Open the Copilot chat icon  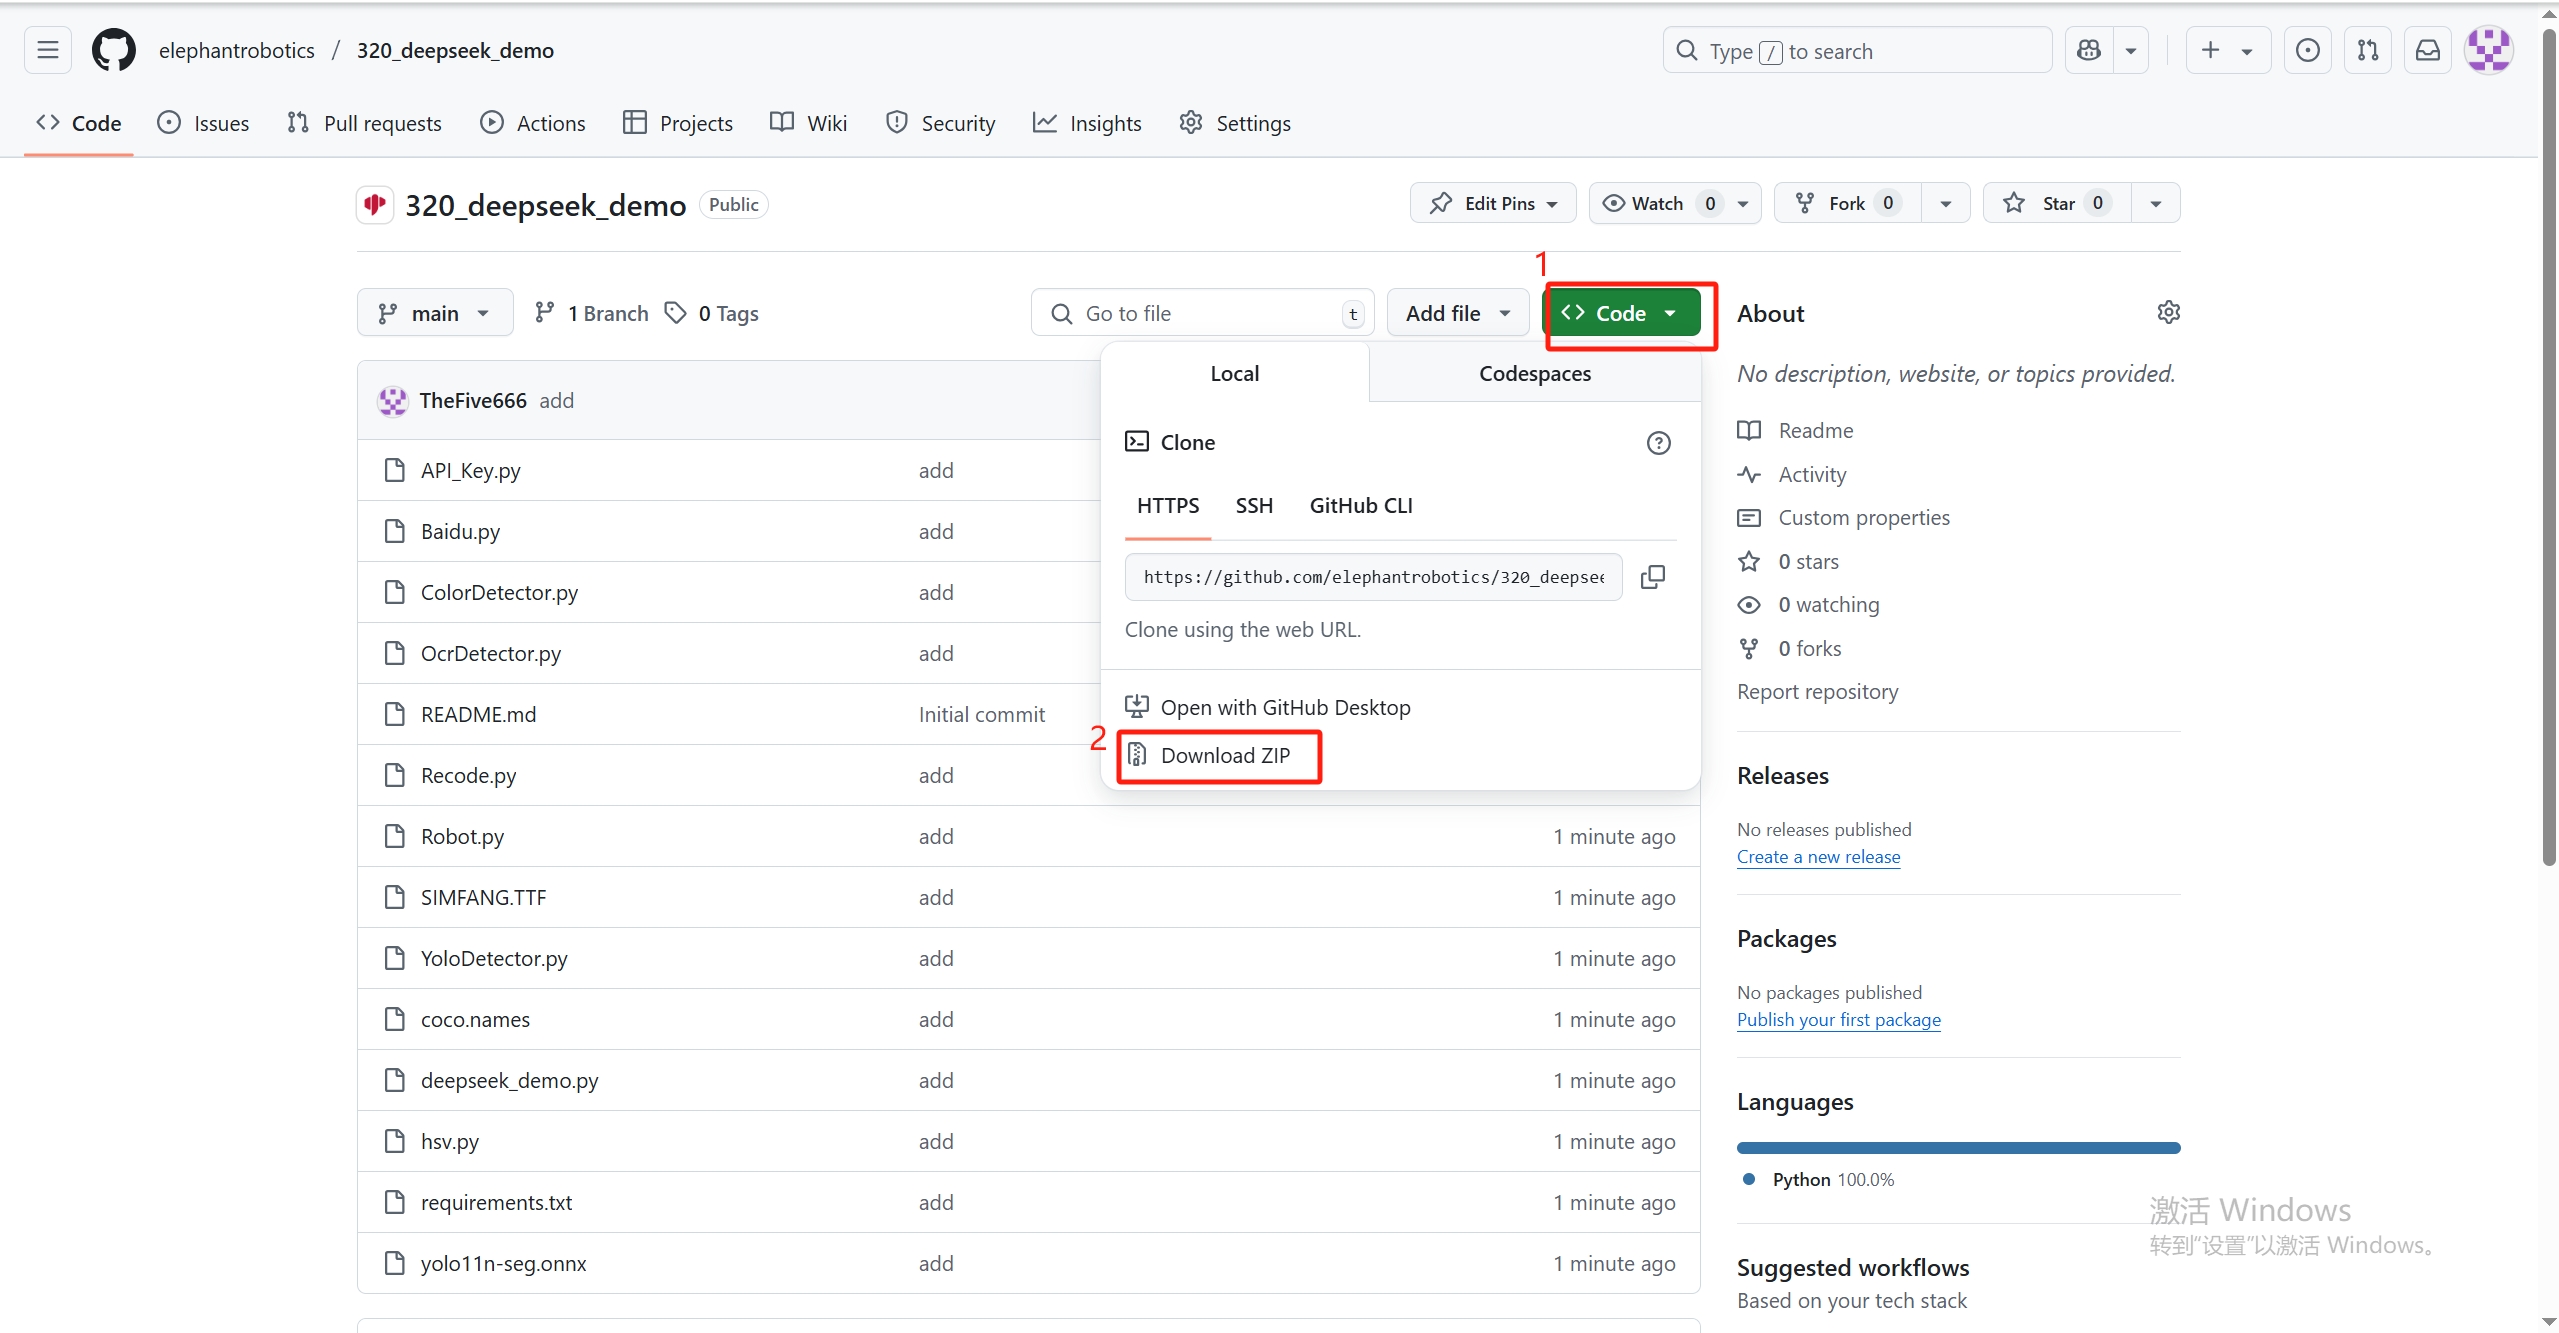point(2089,50)
